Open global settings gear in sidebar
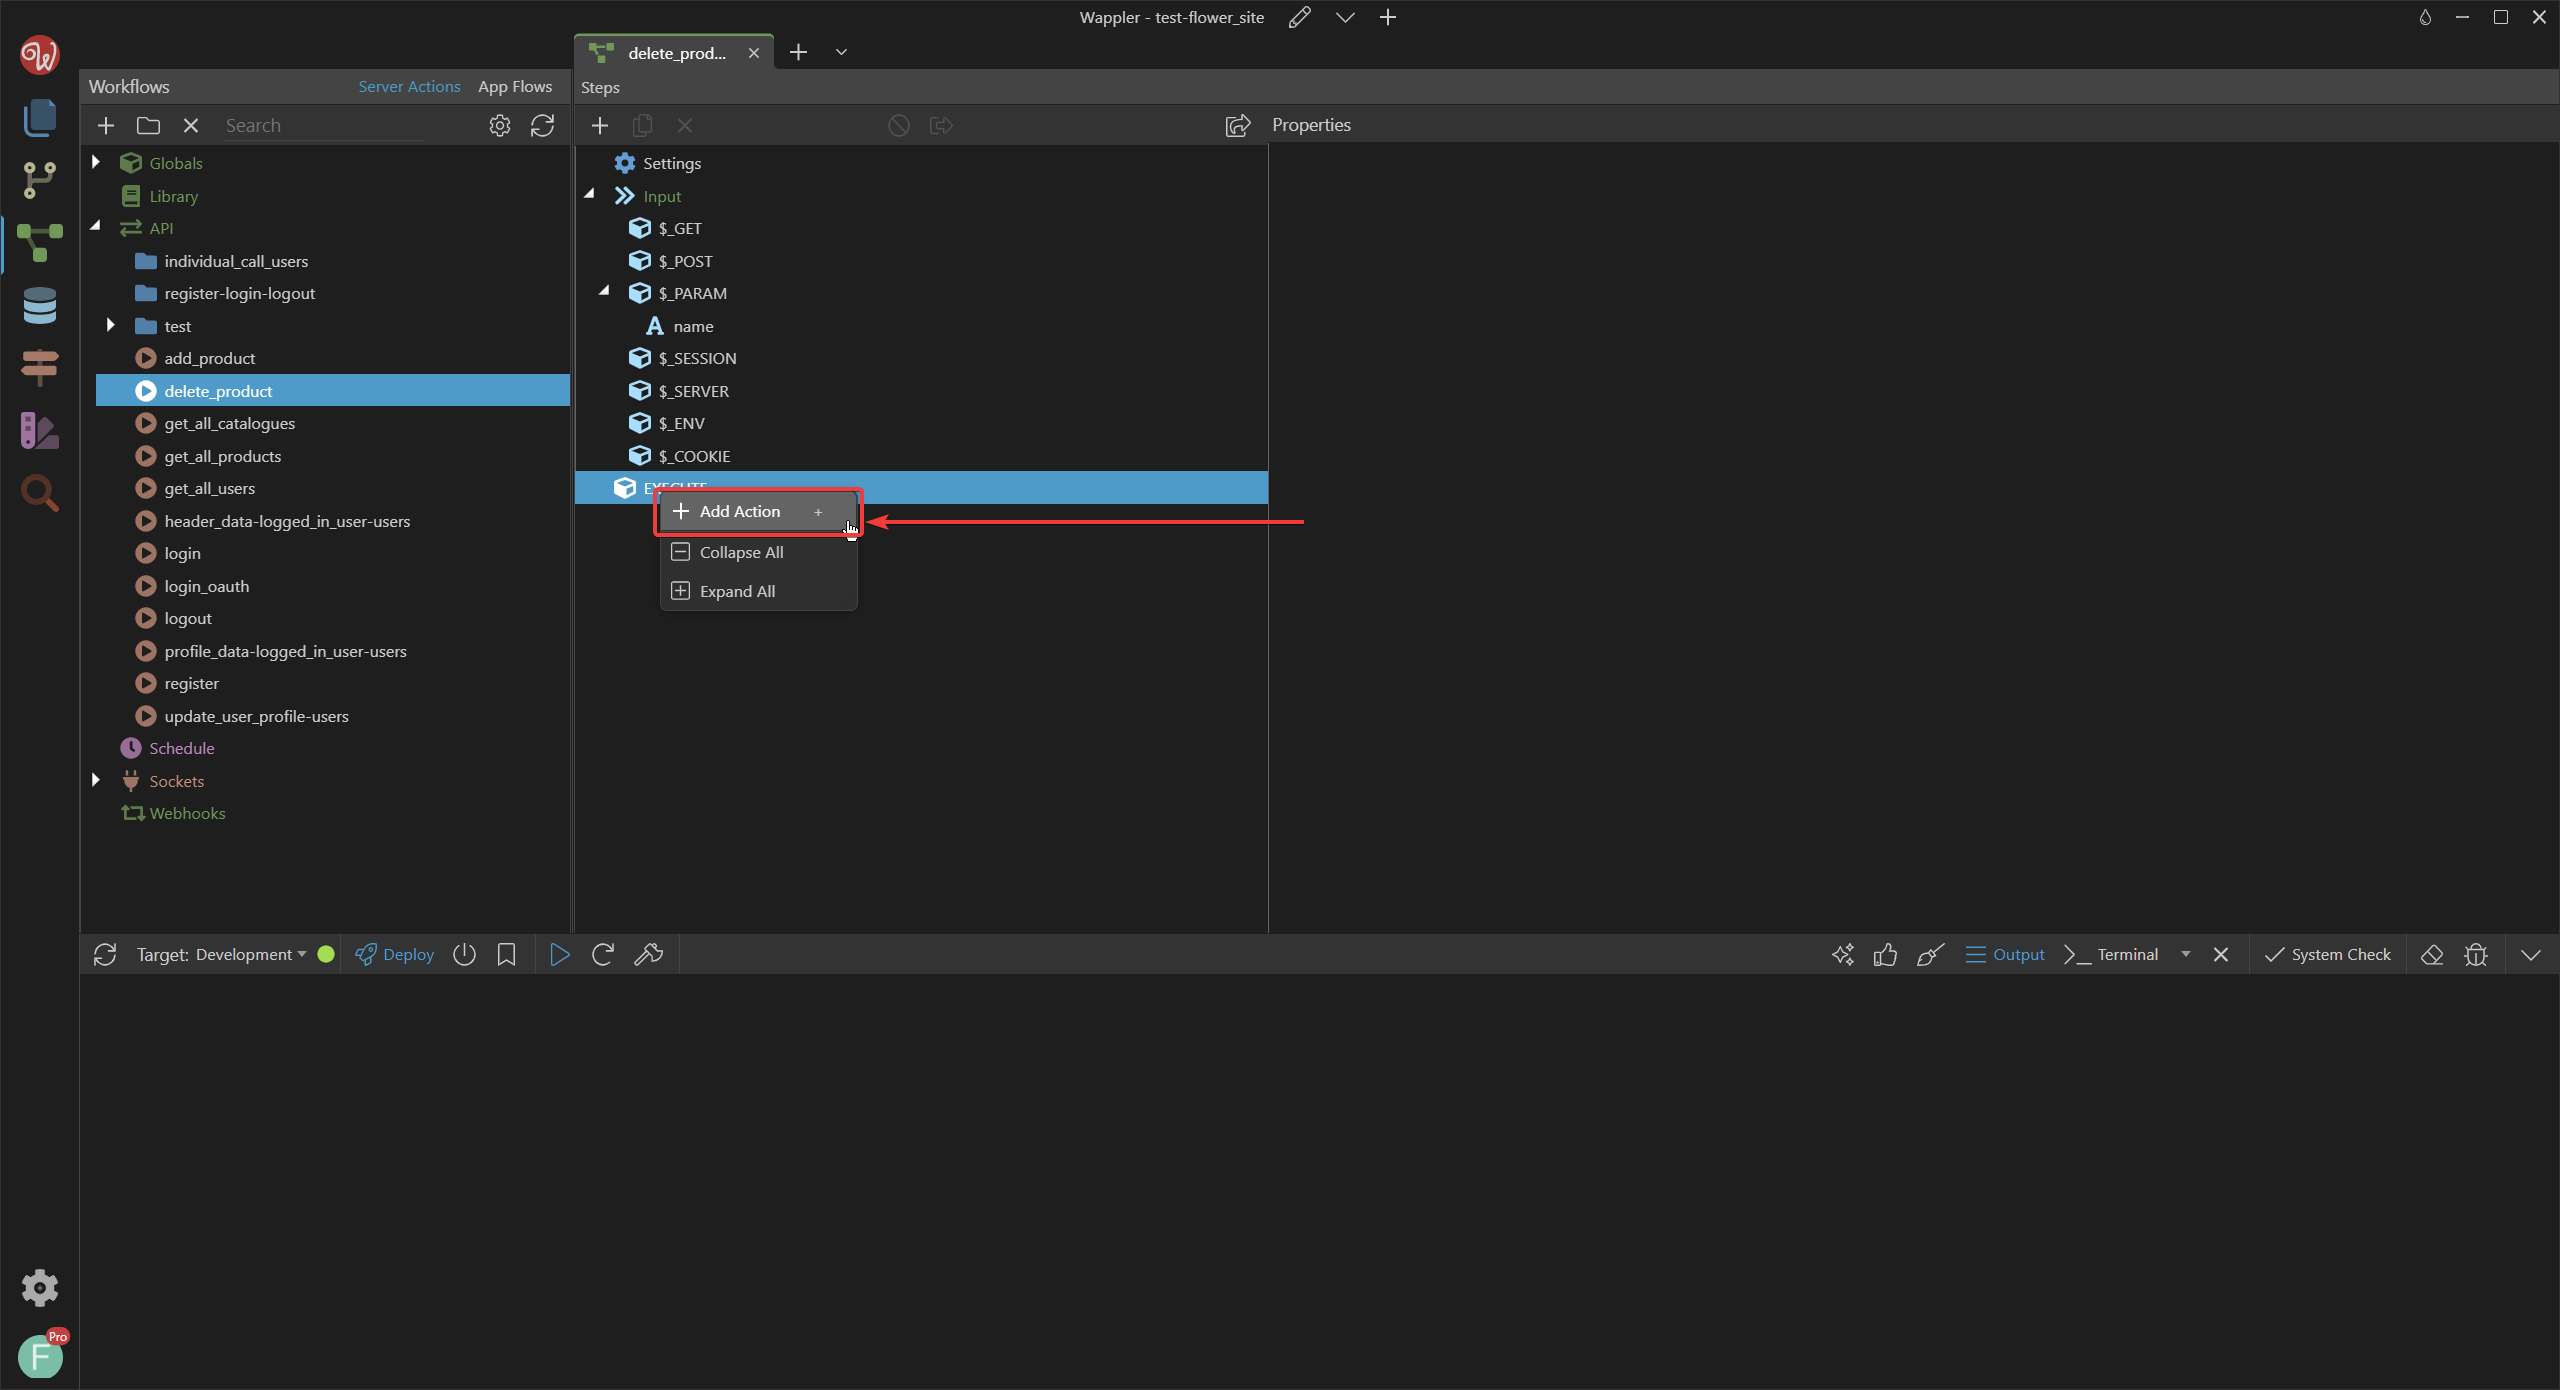 pos(40,1288)
